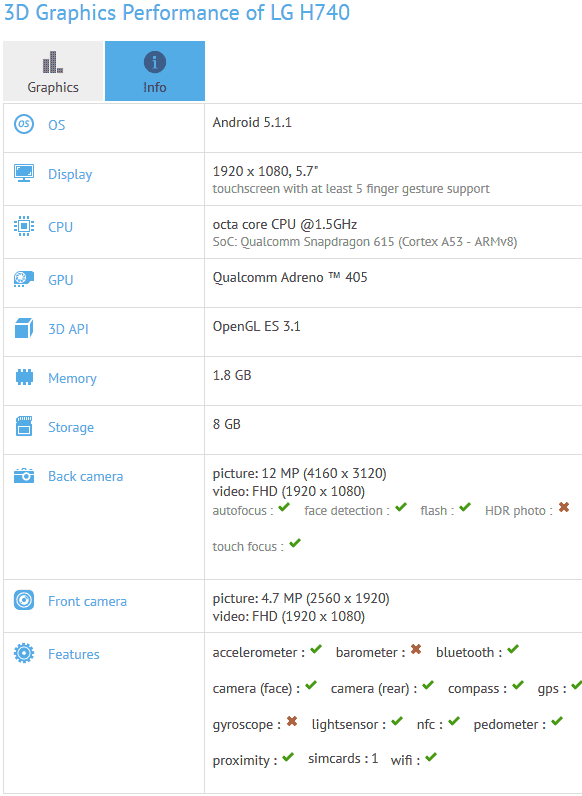Click the '8 GB' storage value
The height and width of the screenshot is (796, 582).
pos(226,424)
